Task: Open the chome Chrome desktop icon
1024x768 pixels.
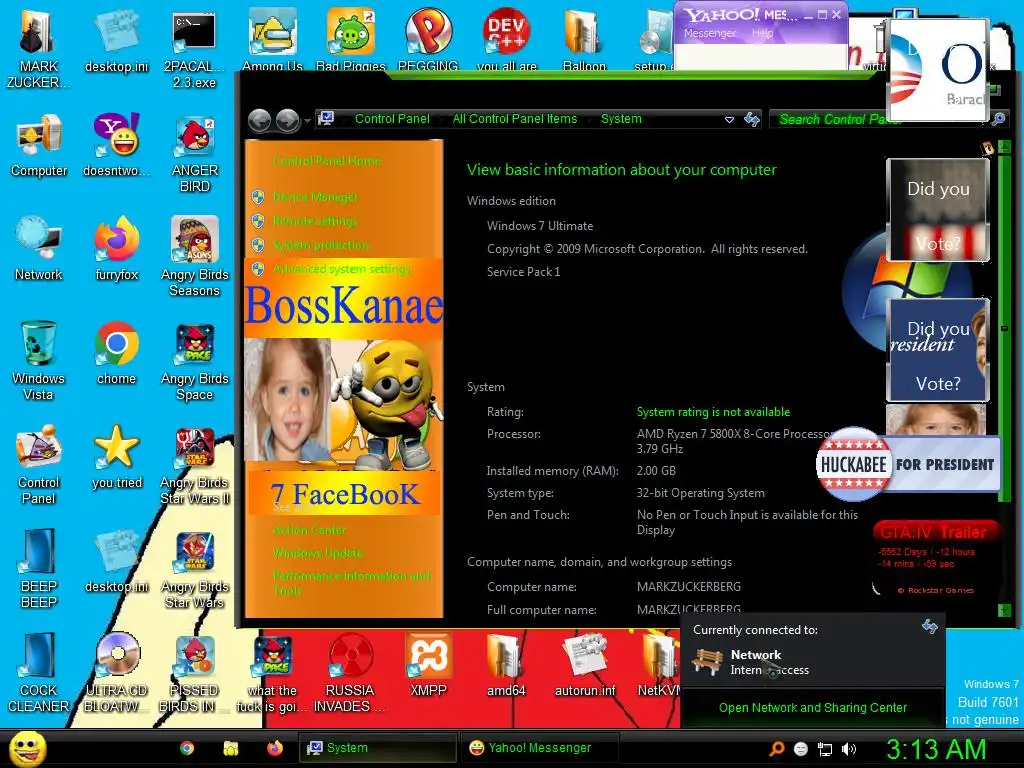Action: point(116,353)
